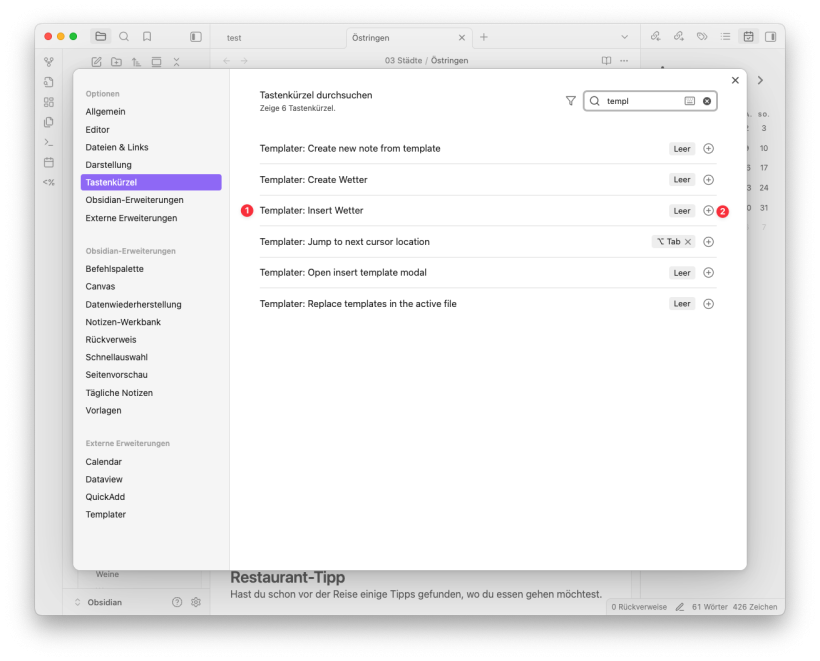Screen dimensions: 820x661
Task: Add hotkey for Open insert template modal
Action: point(708,272)
